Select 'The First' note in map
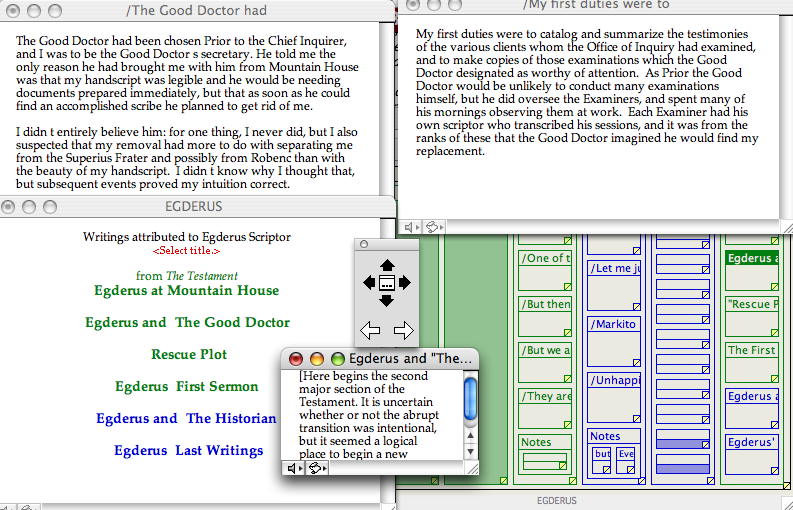Image resolution: width=793 pixels, height=510 pixels. 752,363
